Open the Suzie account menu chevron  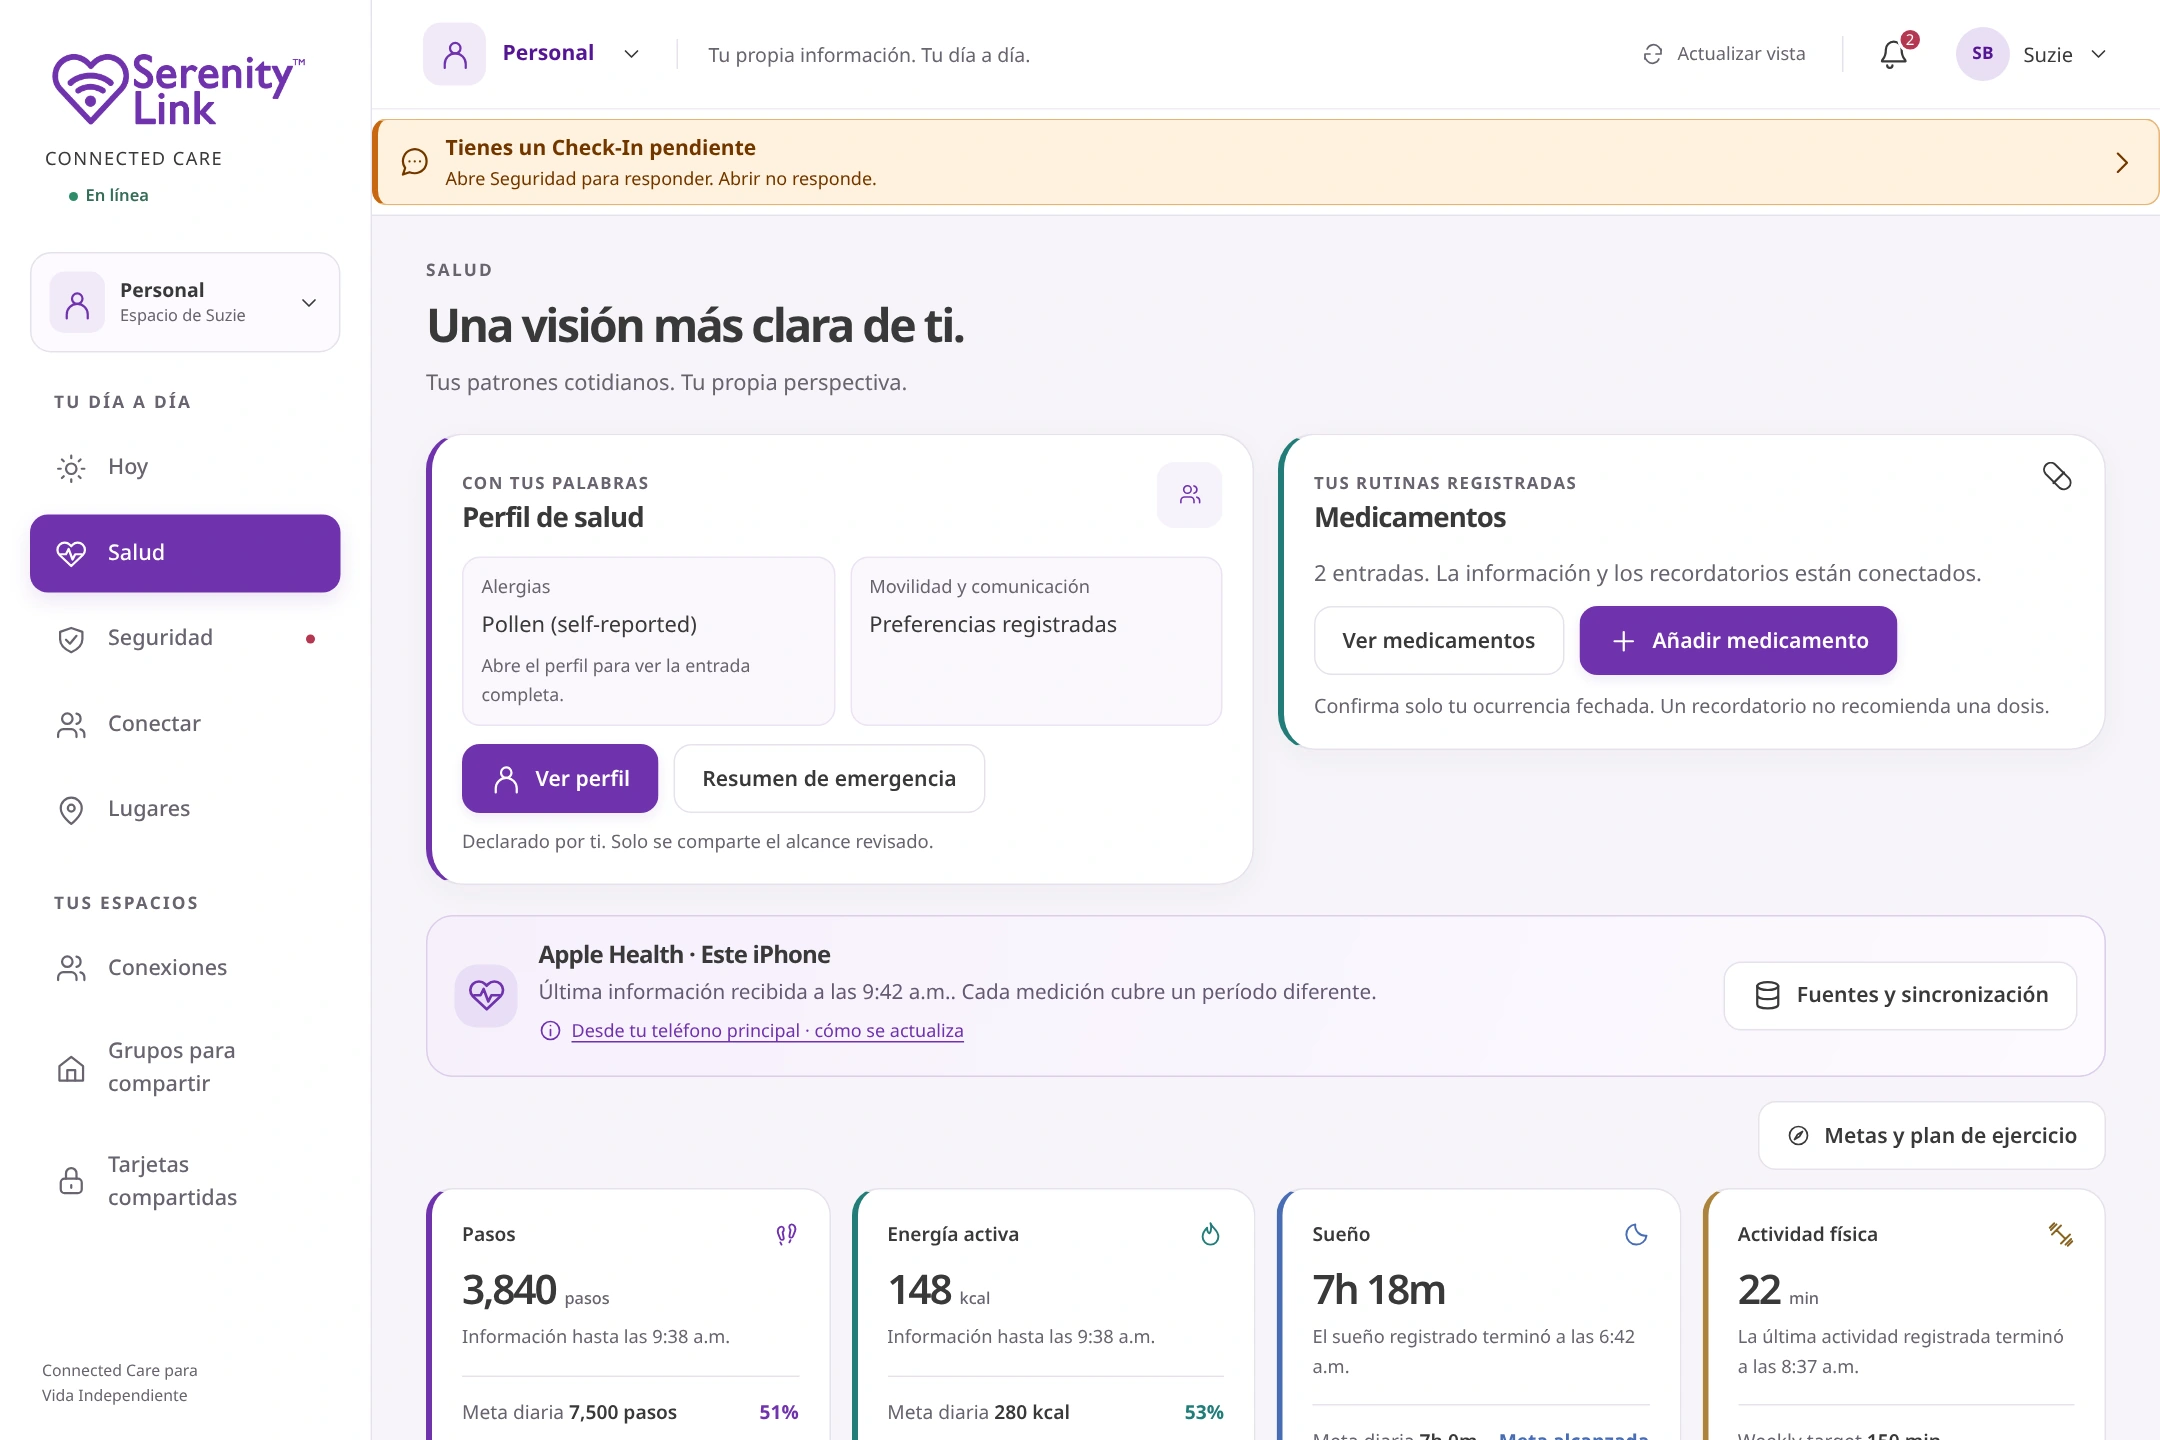click(2099, 54)
